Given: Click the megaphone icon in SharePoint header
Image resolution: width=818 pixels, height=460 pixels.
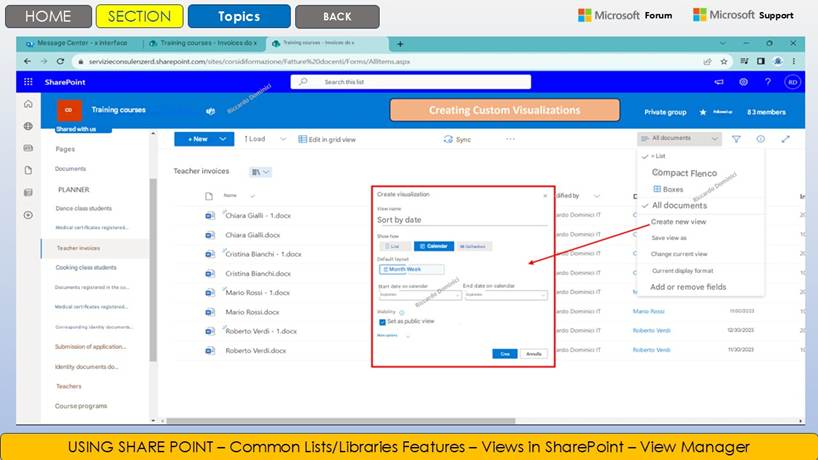Looking at the screenshot, I should (719, 82).
